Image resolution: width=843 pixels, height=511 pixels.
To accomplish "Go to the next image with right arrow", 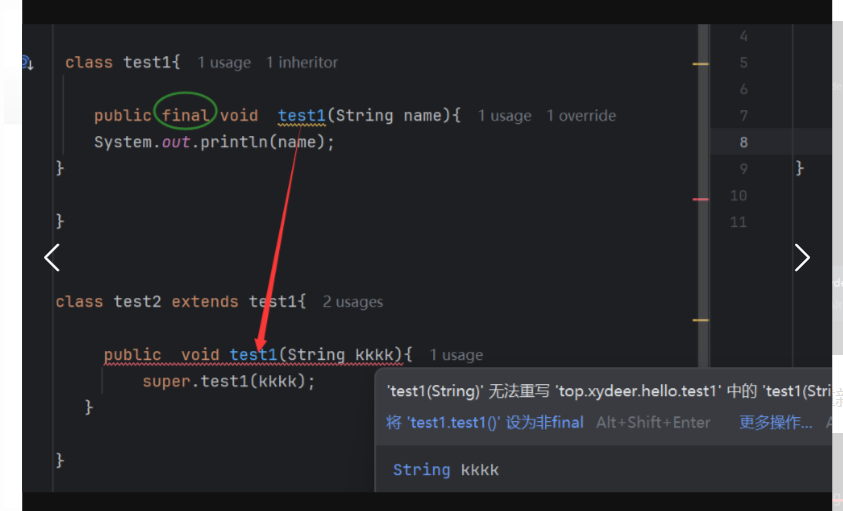I will pos(801,258).
